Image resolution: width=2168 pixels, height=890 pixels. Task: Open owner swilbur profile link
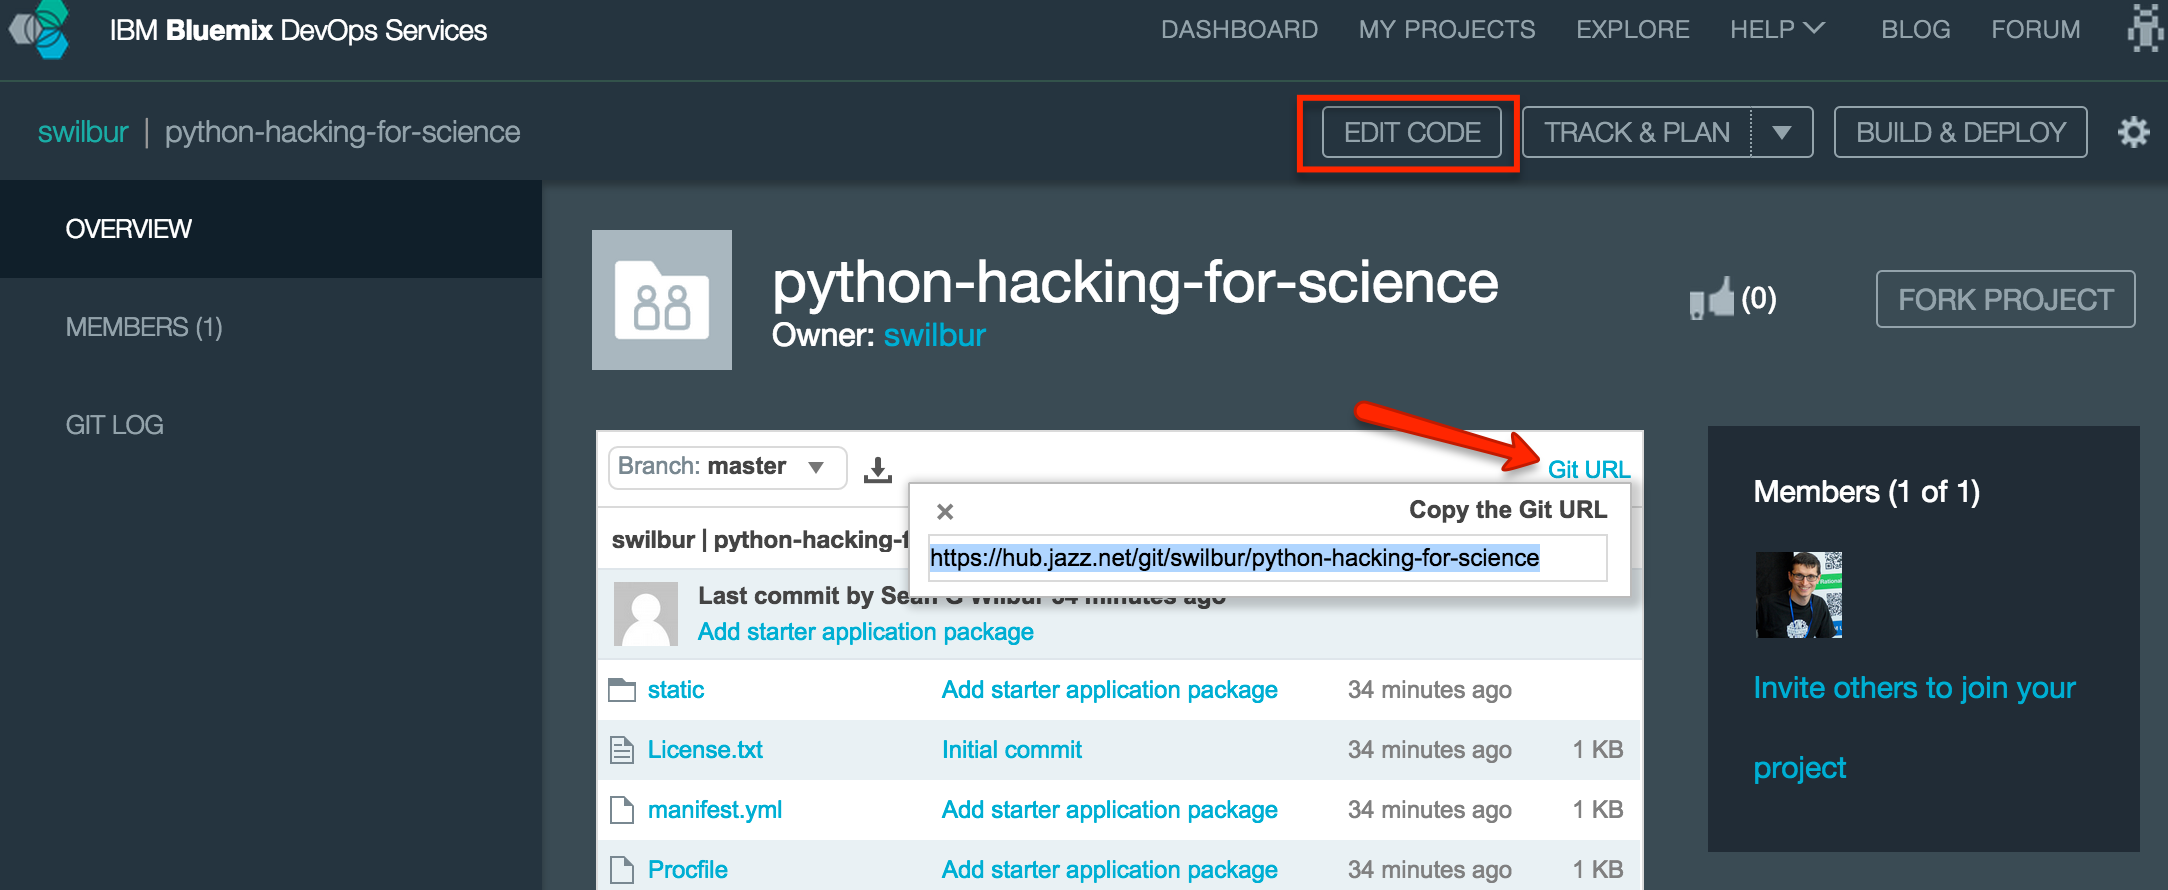pos(935,335)
